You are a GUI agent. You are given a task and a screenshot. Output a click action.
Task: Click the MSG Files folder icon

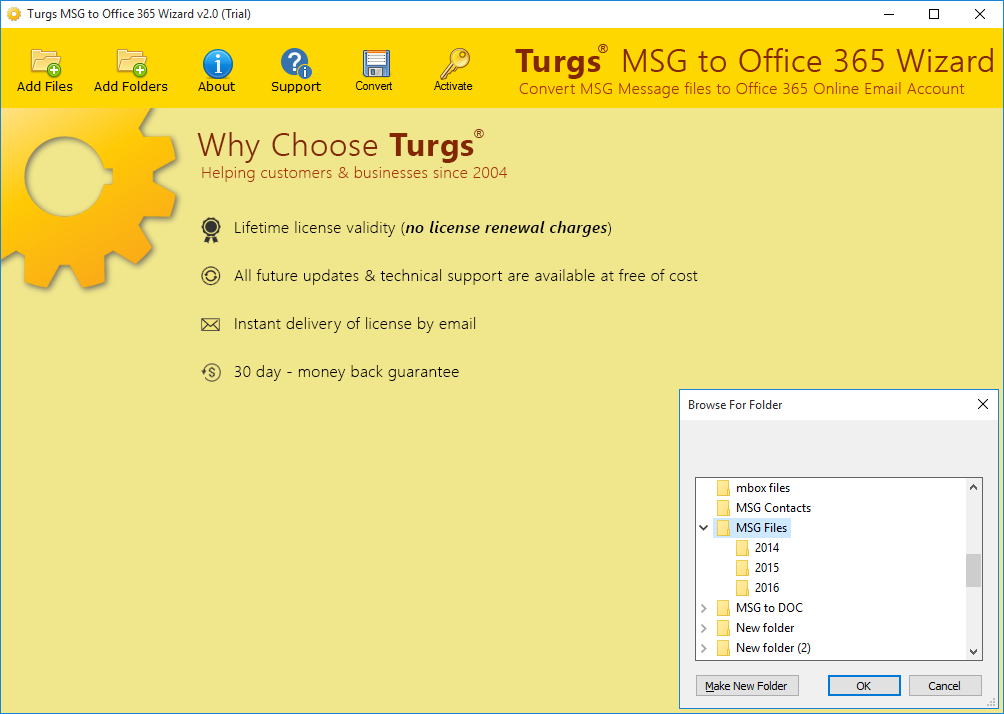click(723, 528)
